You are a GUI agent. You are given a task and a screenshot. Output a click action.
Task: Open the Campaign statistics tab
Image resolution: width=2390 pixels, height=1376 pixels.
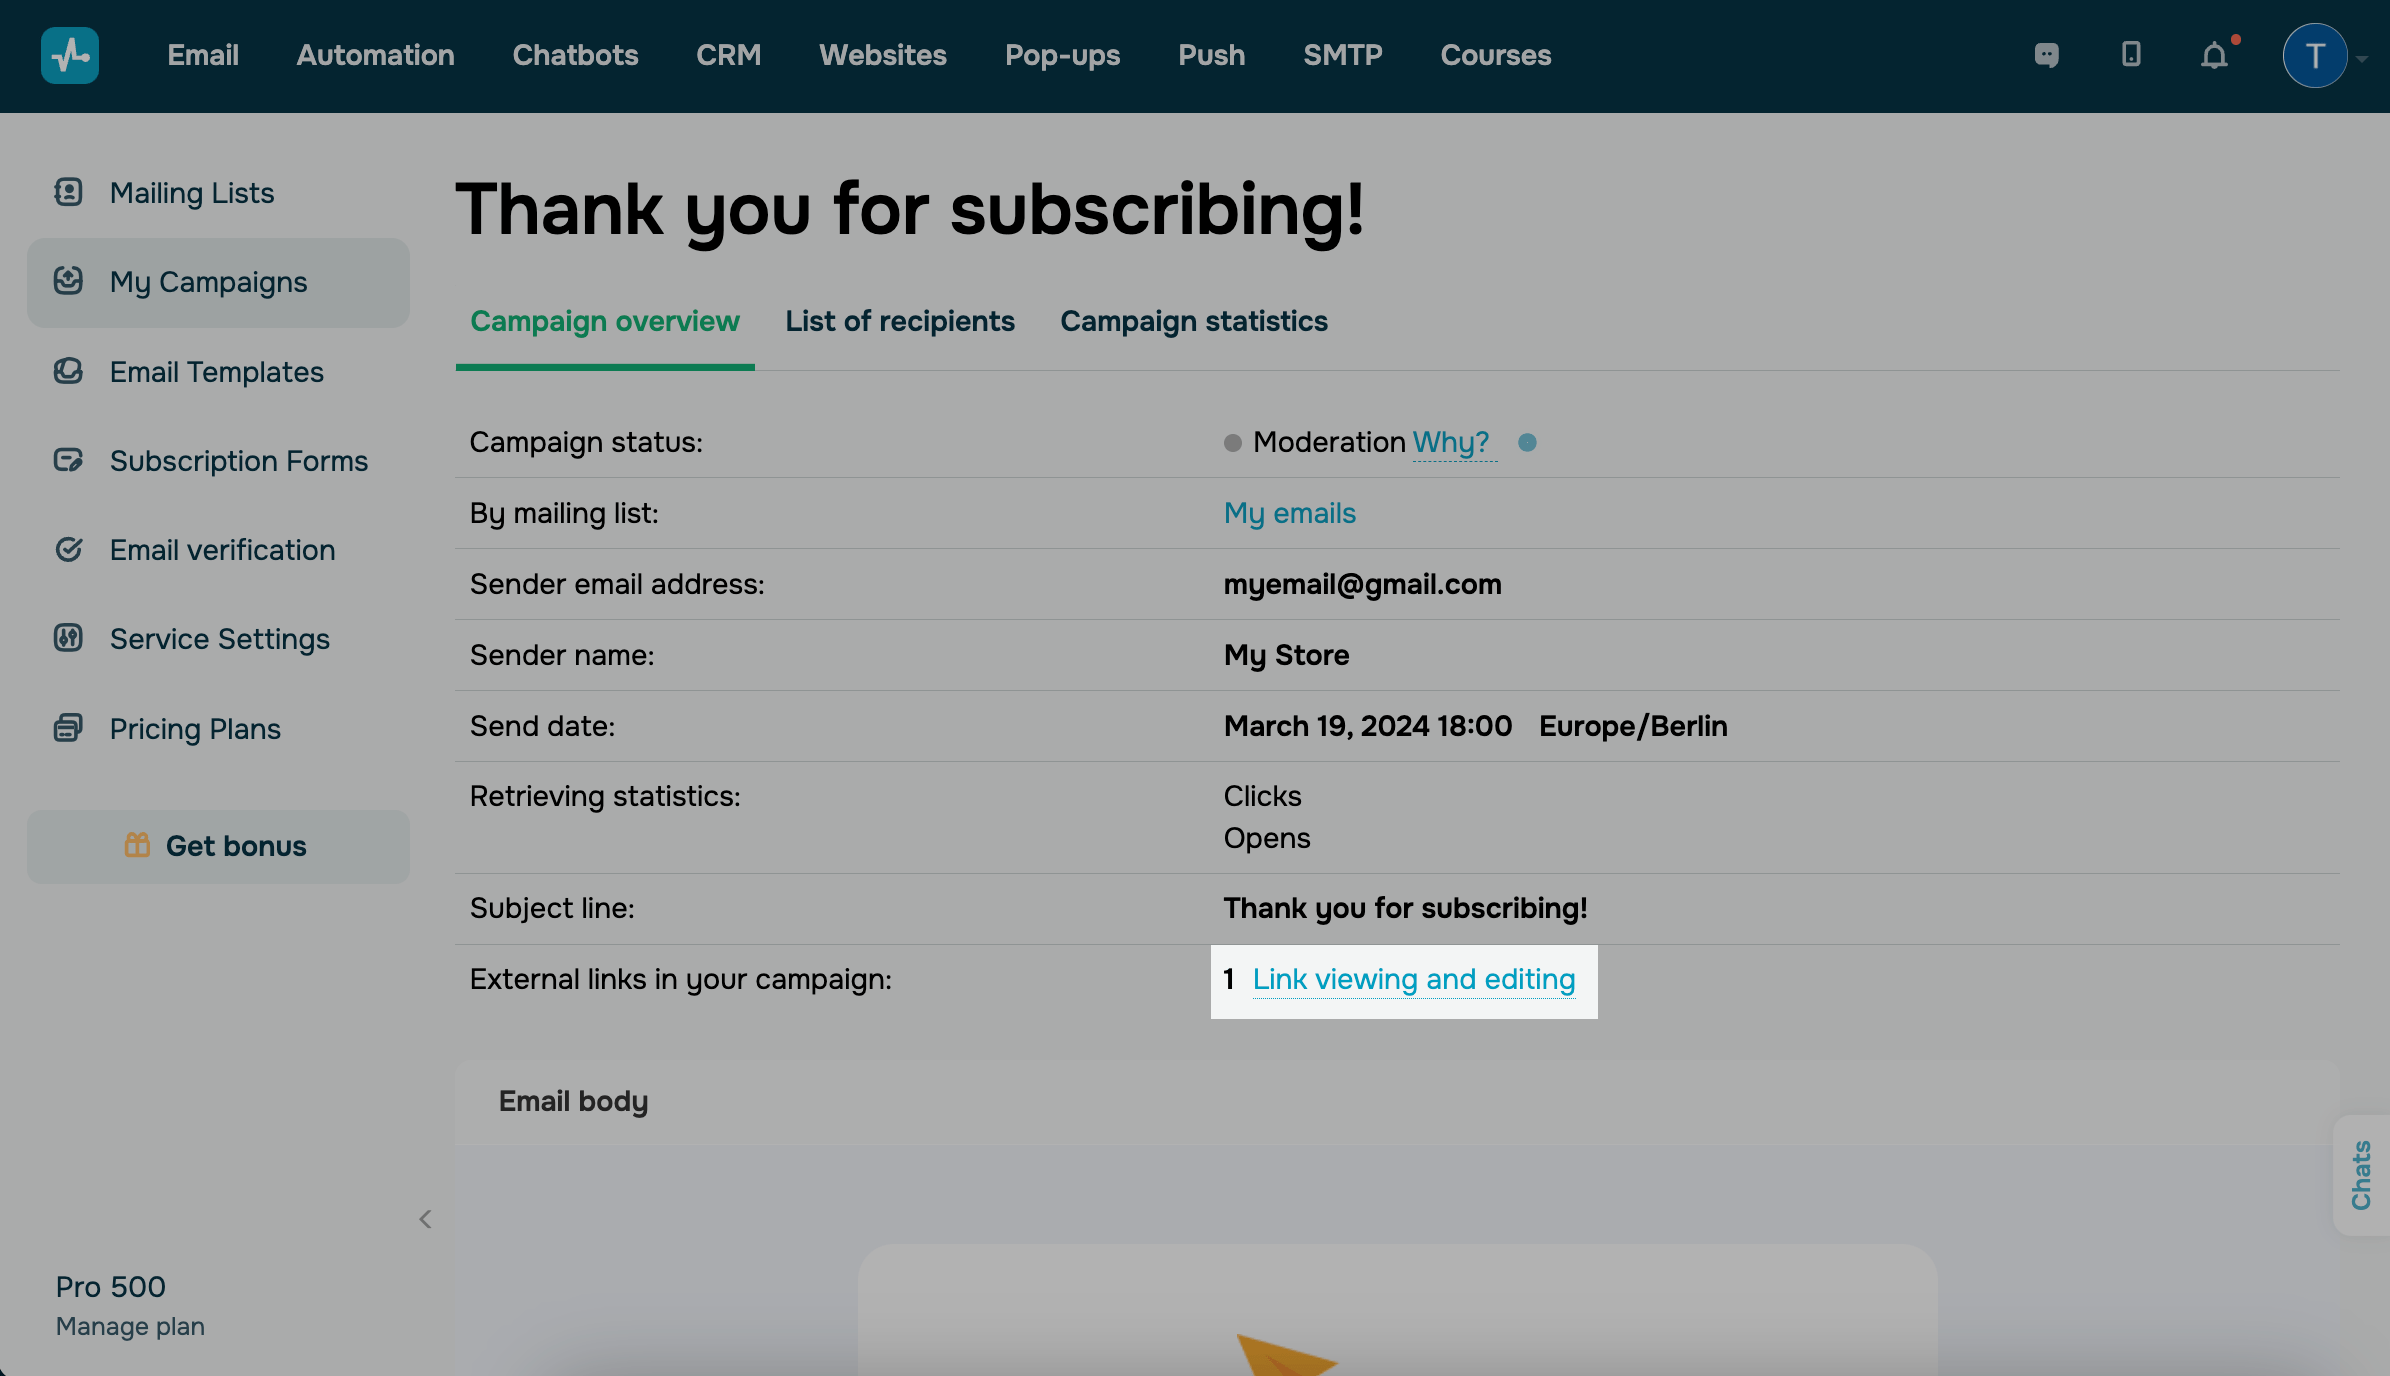(x=1193, y=321)
